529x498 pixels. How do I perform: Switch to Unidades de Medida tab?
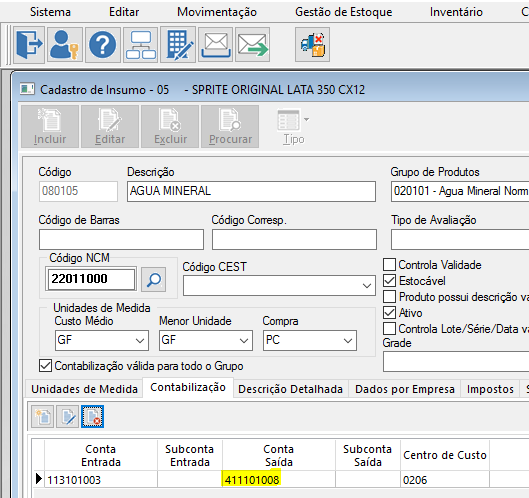click(84, 389)
